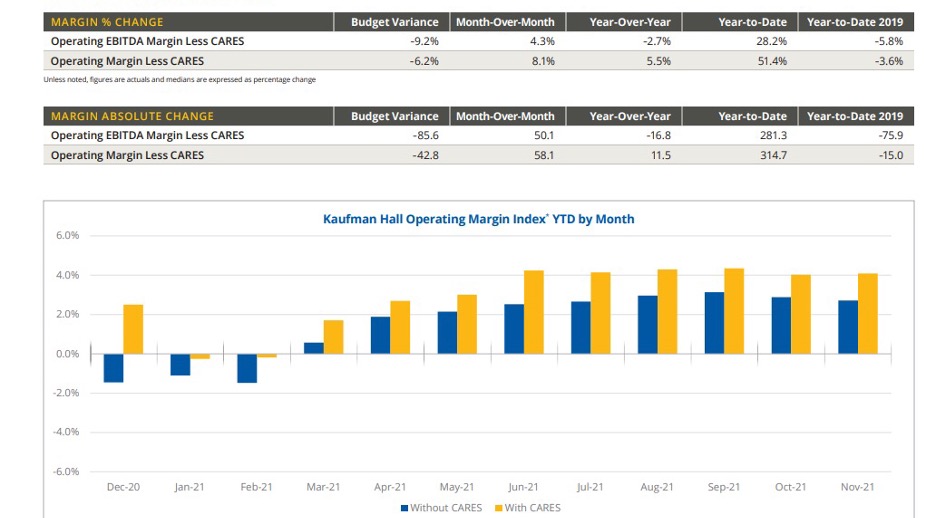
Task: Click the -9.2% cell
Action: point(424,41)
